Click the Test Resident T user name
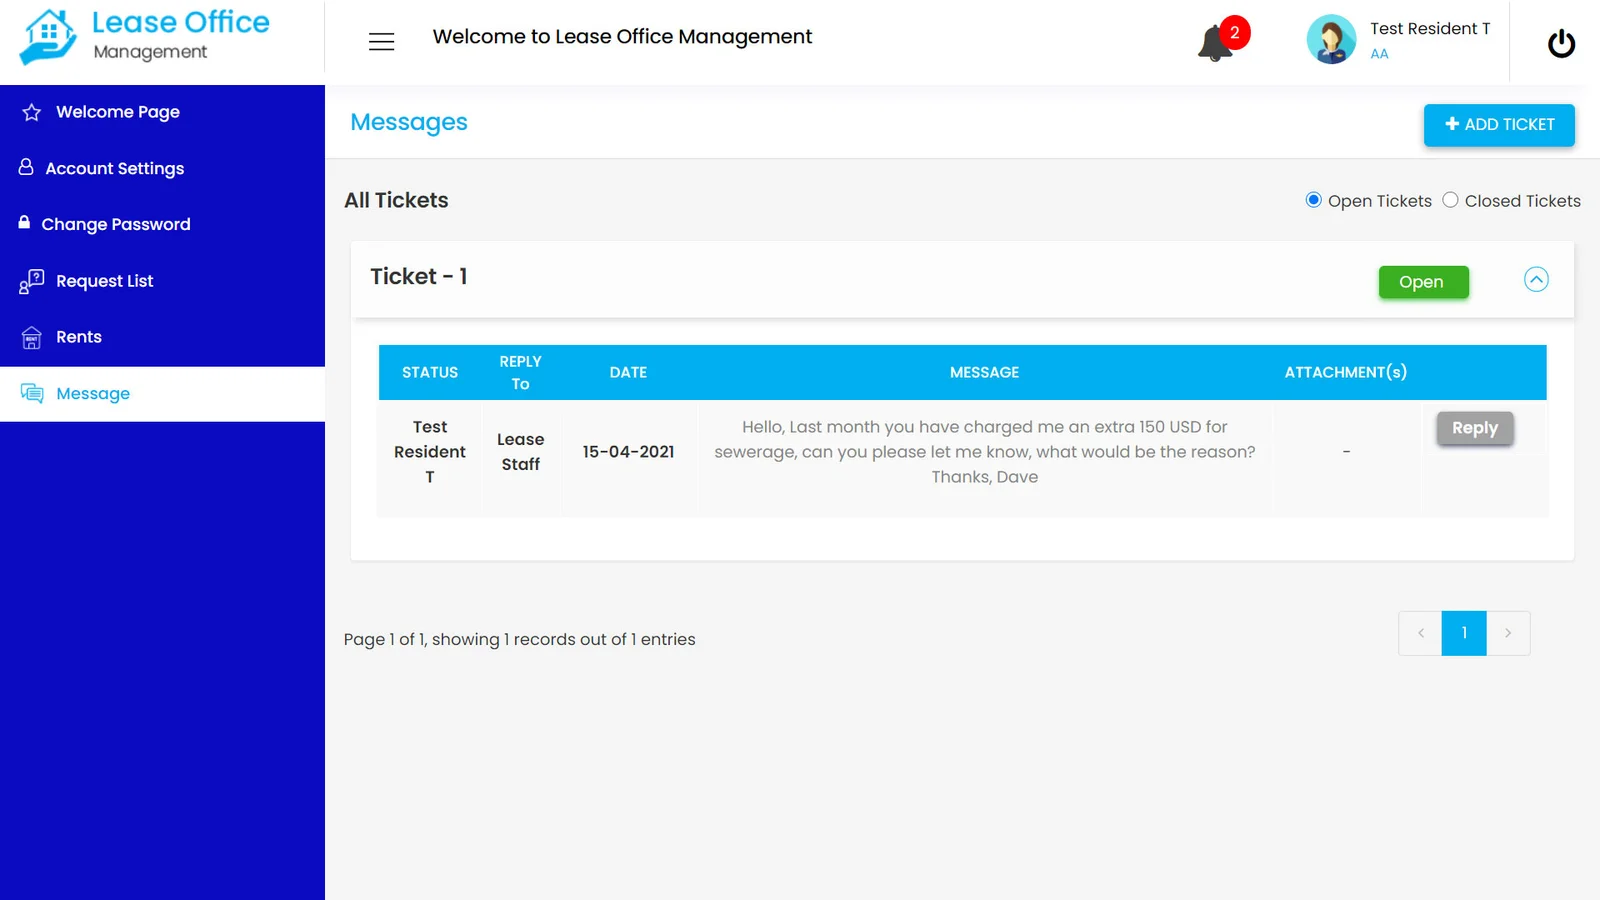The width and height of the screenshot is (1600, 900). tap(1430, 29)
